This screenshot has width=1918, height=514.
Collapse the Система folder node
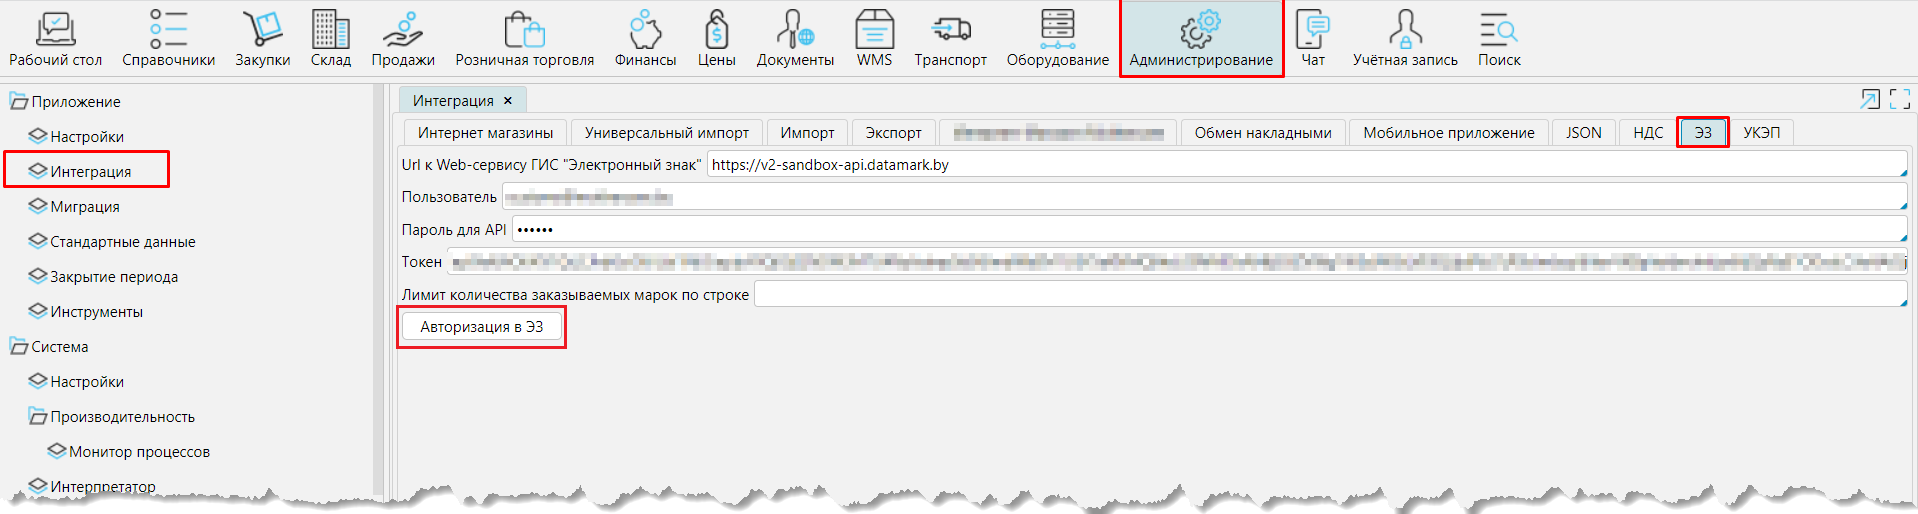tap(18, 346)
